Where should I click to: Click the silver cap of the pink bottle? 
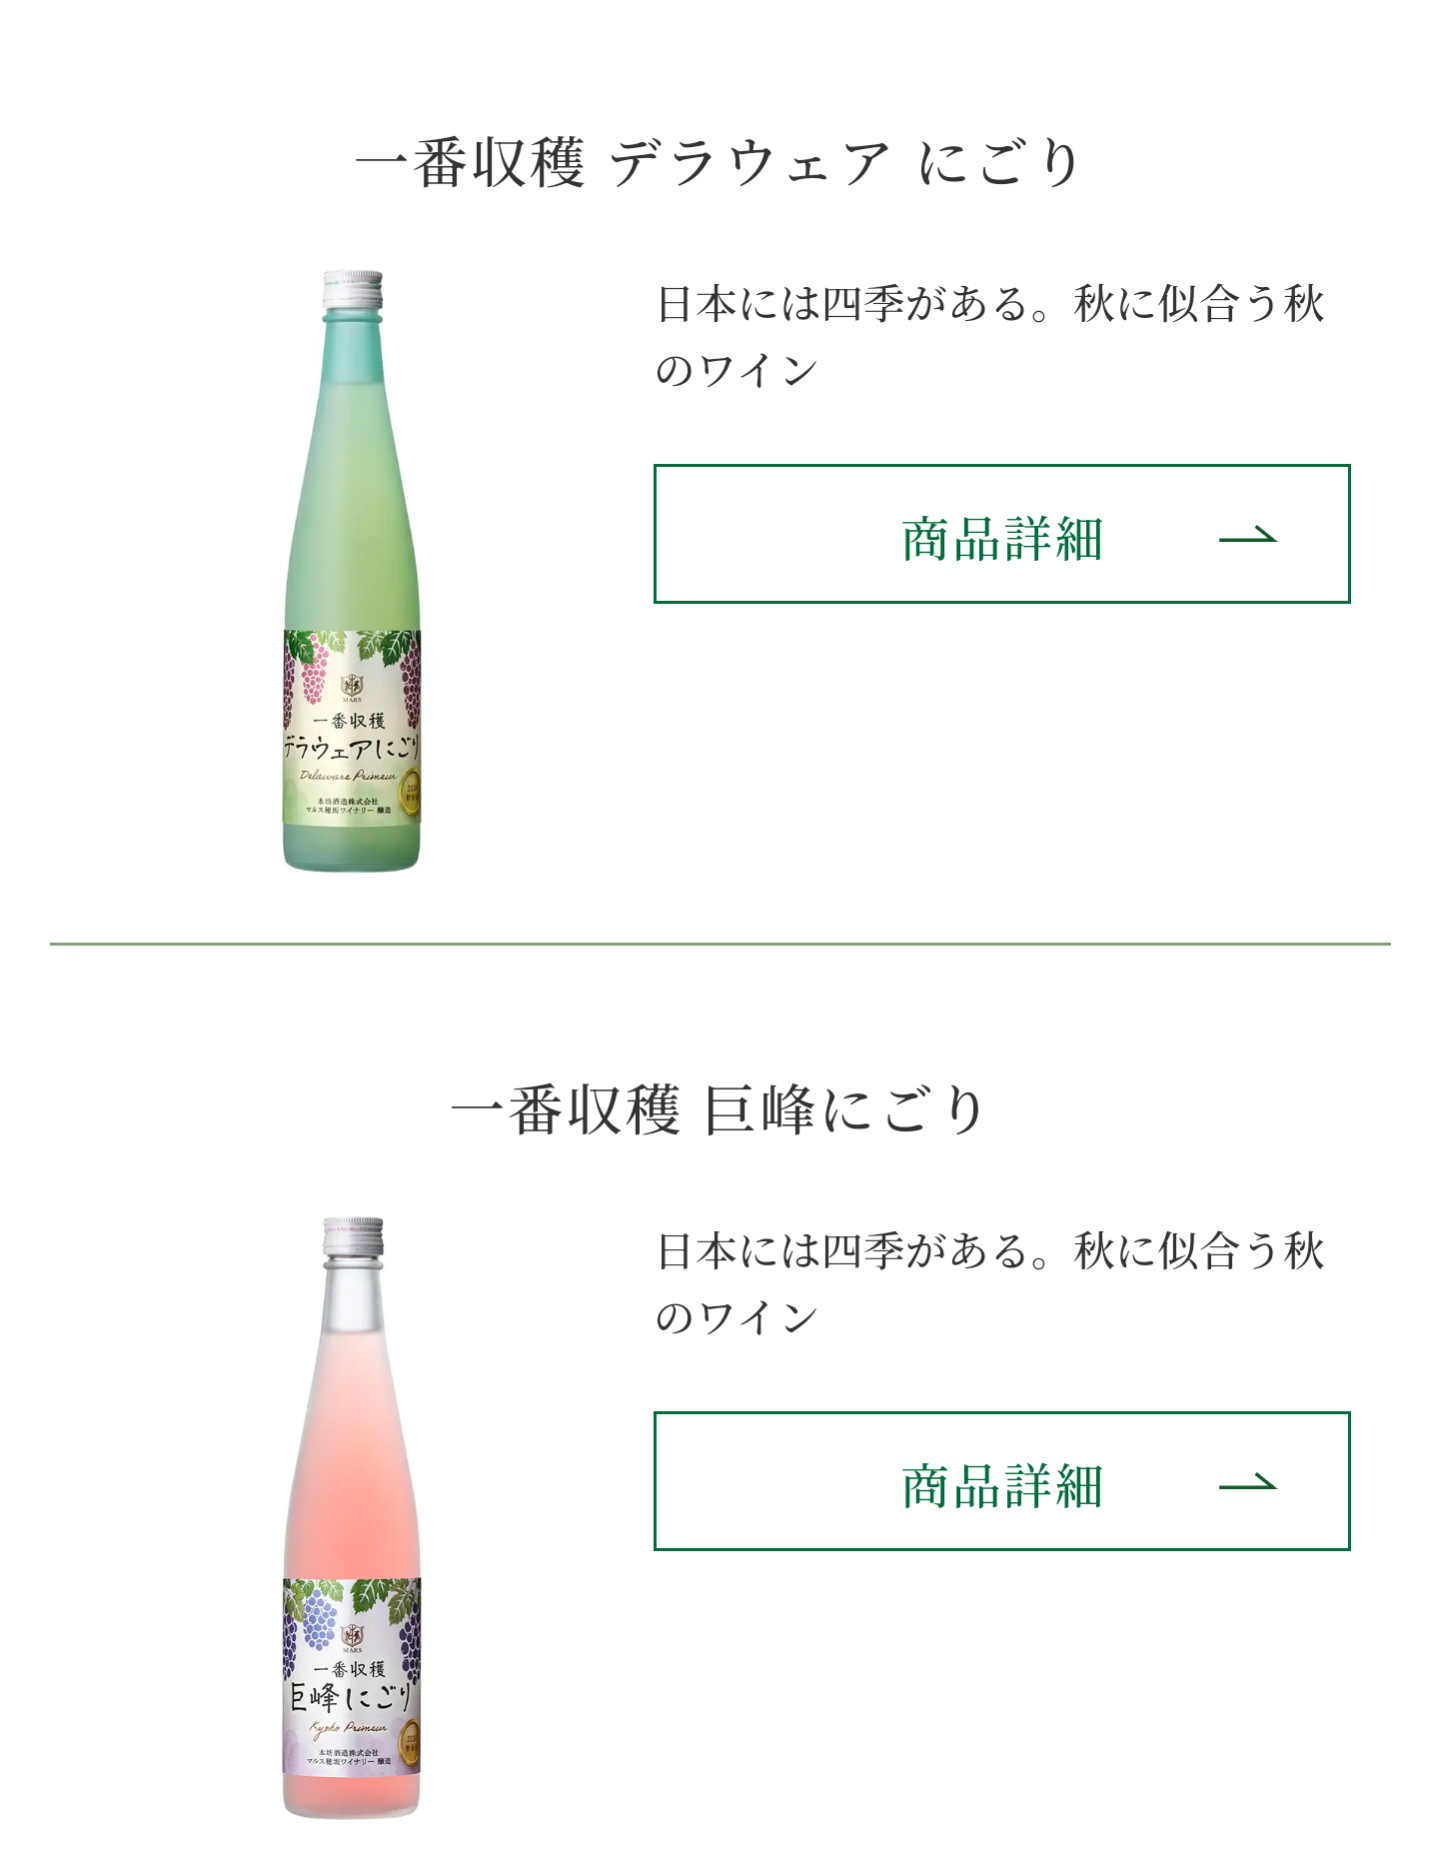click(352, 1238)
